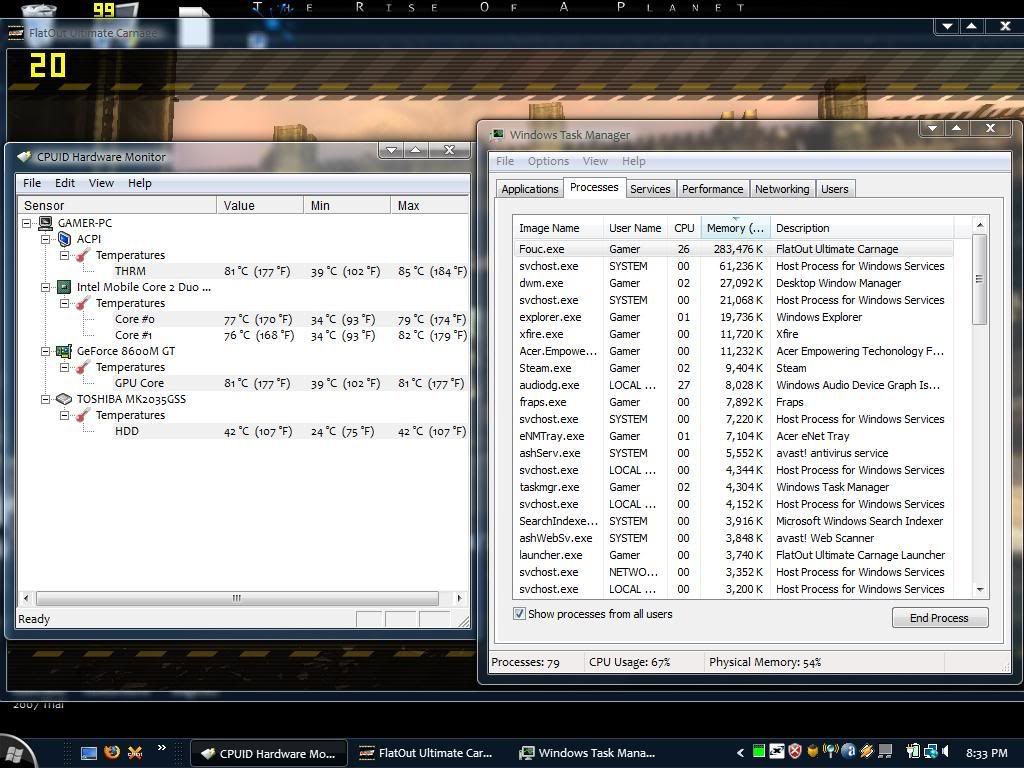The width and height of the screenshot is (1024, 768).
Task: Launch Firefox from Quick Launch
Action: point(112,753)
